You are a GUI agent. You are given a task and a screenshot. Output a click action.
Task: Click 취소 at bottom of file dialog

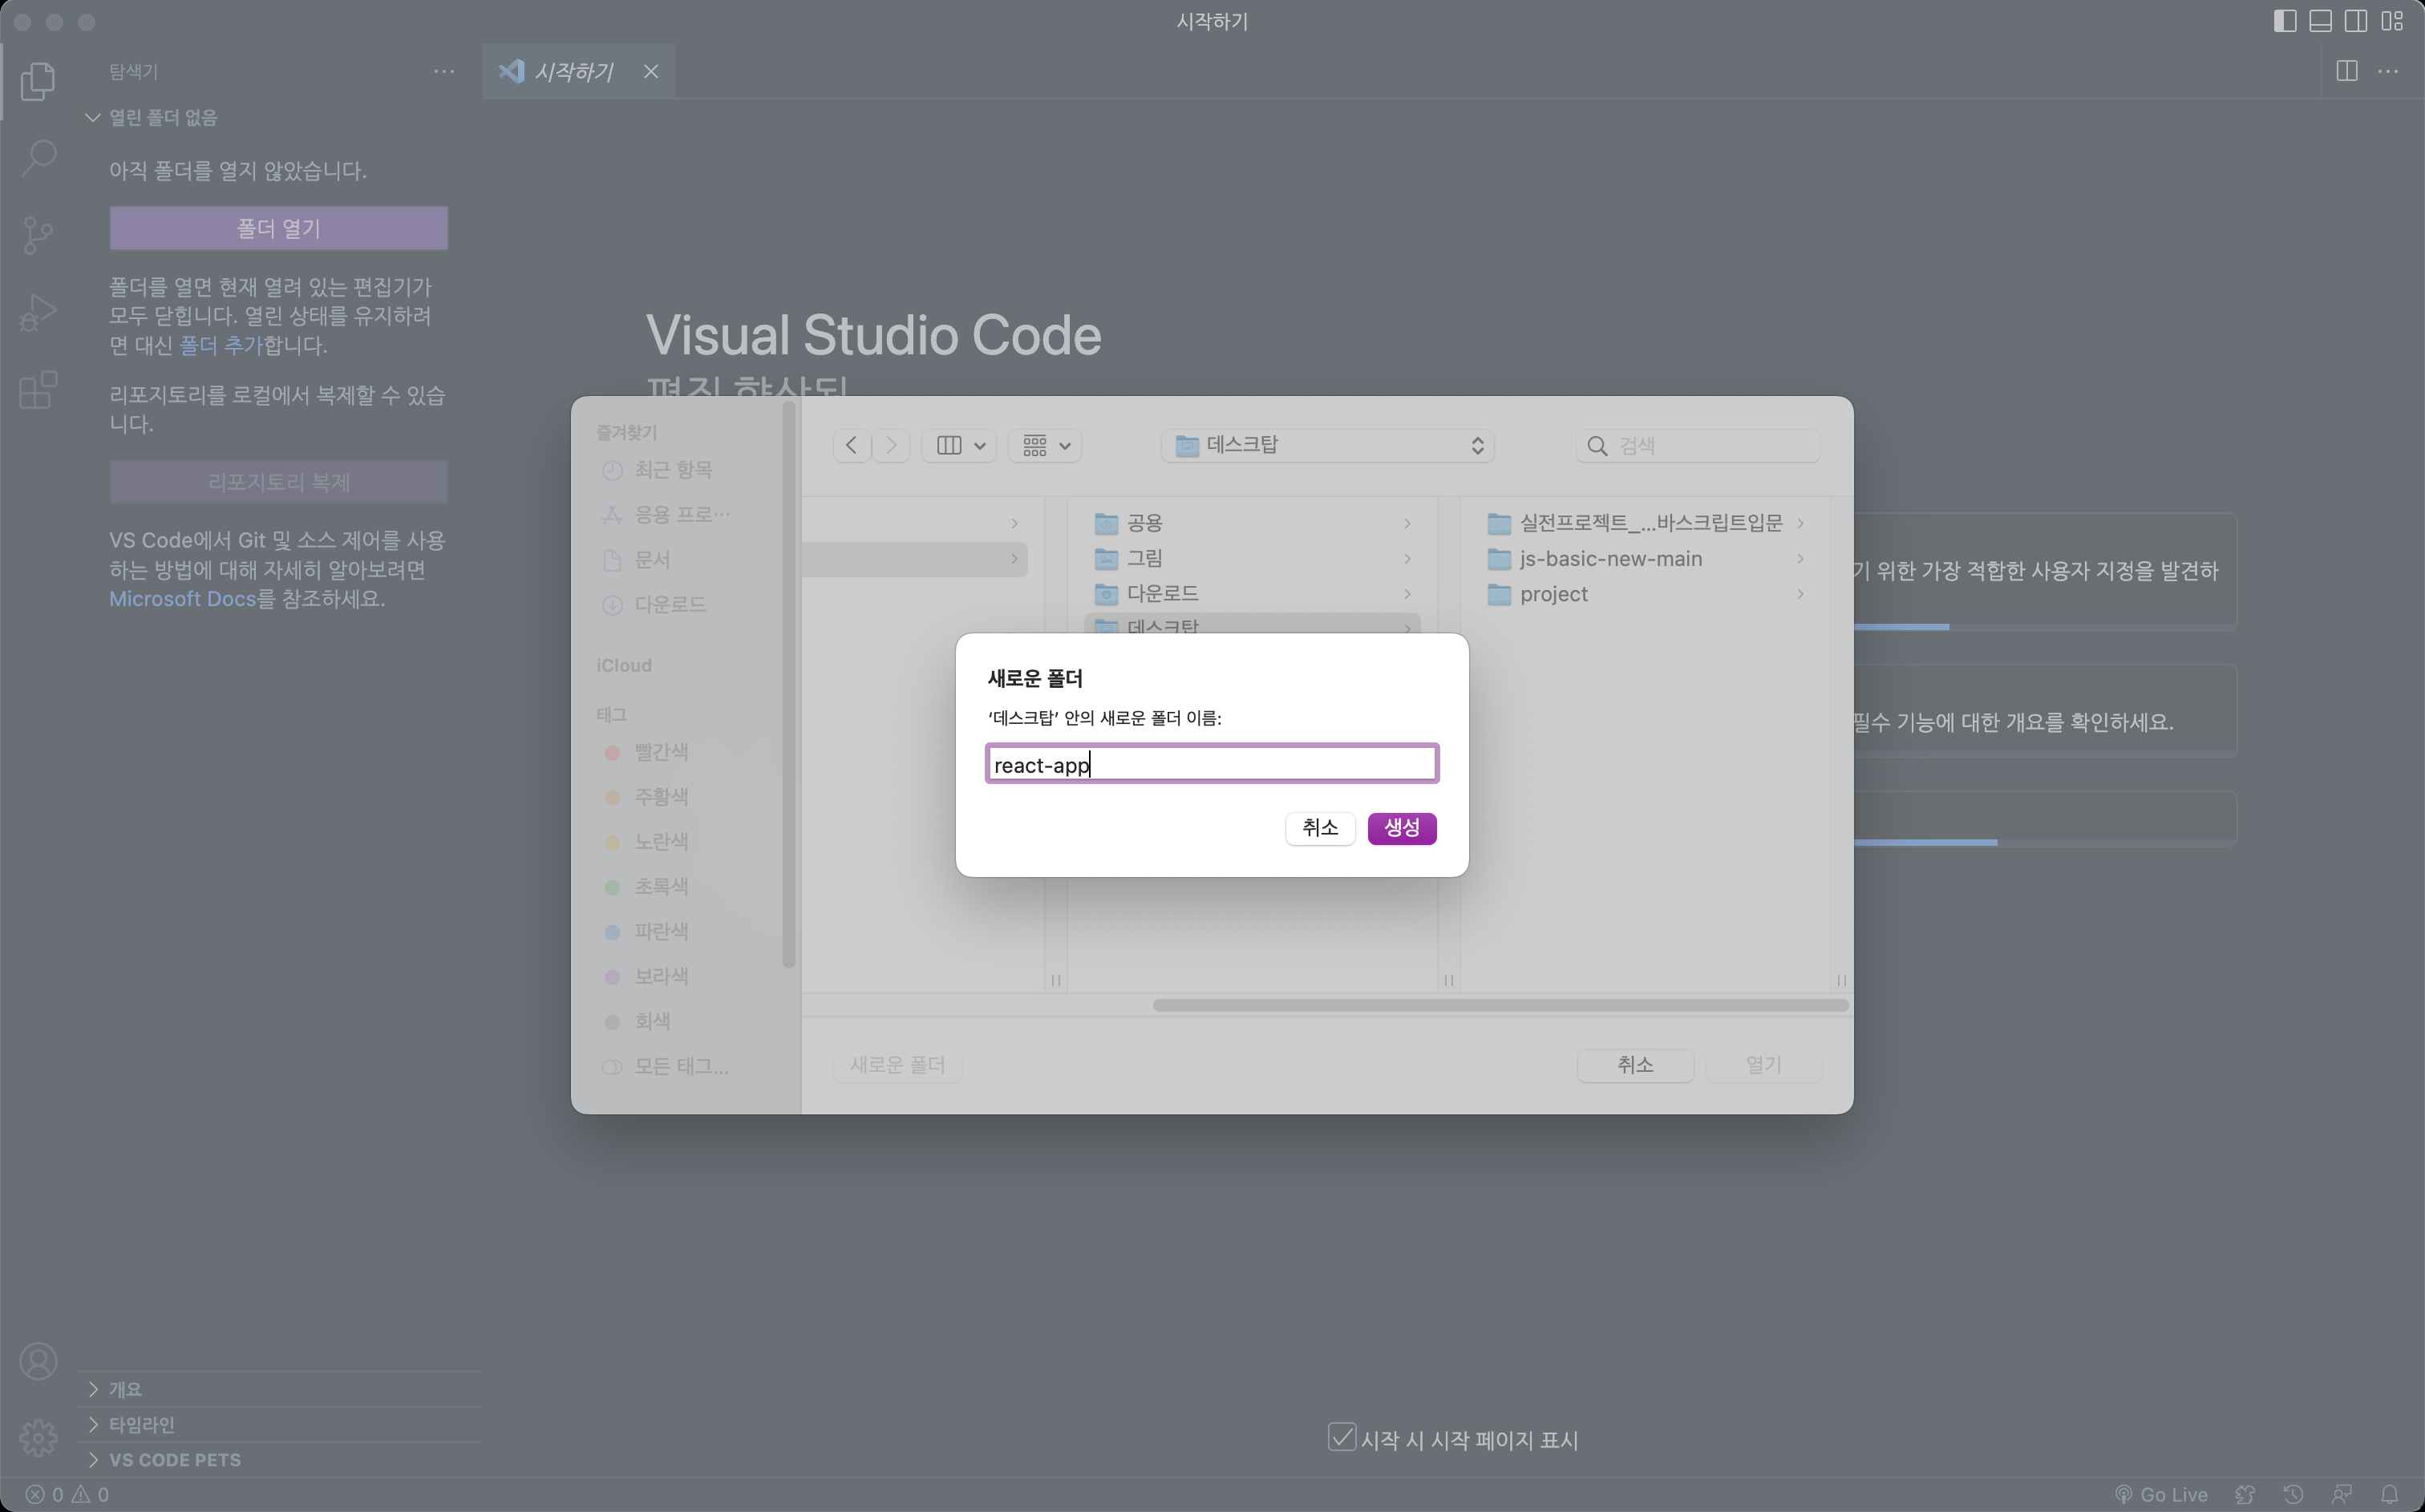point(1635,1065)
